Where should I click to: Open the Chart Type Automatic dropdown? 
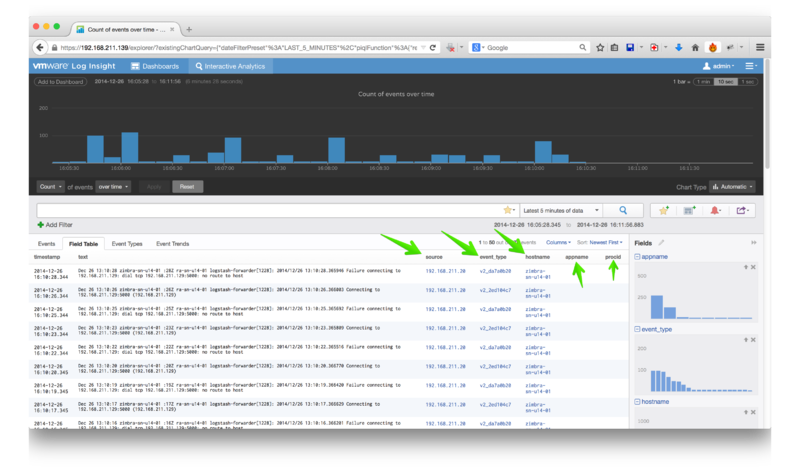pos(735,186)
